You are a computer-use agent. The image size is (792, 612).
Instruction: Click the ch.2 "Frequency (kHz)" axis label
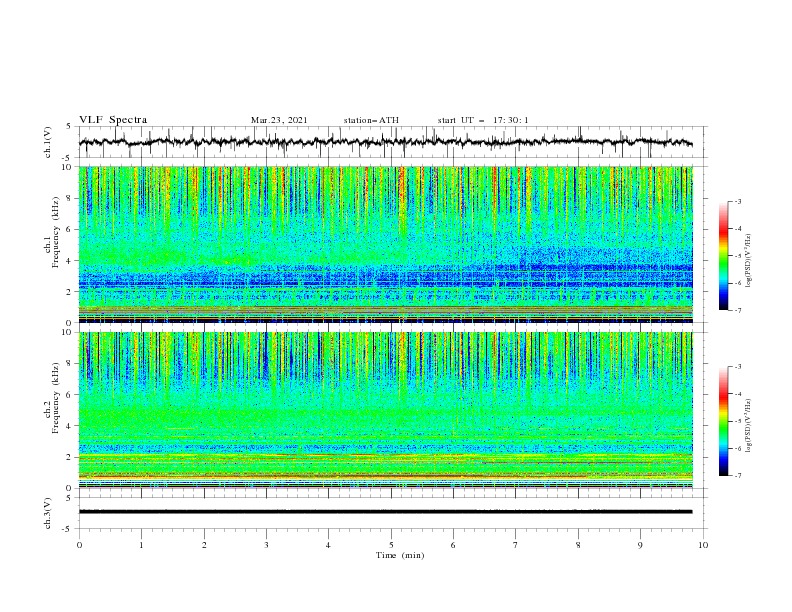pos(56,398)
